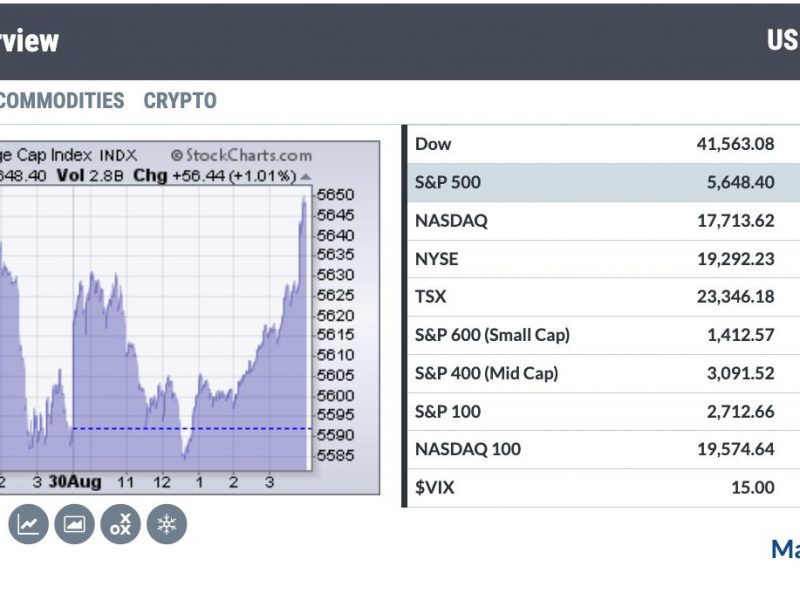This screenshot has width=800, height=600.
Task: Select the Dow row
Action: [x=604, y=144]
